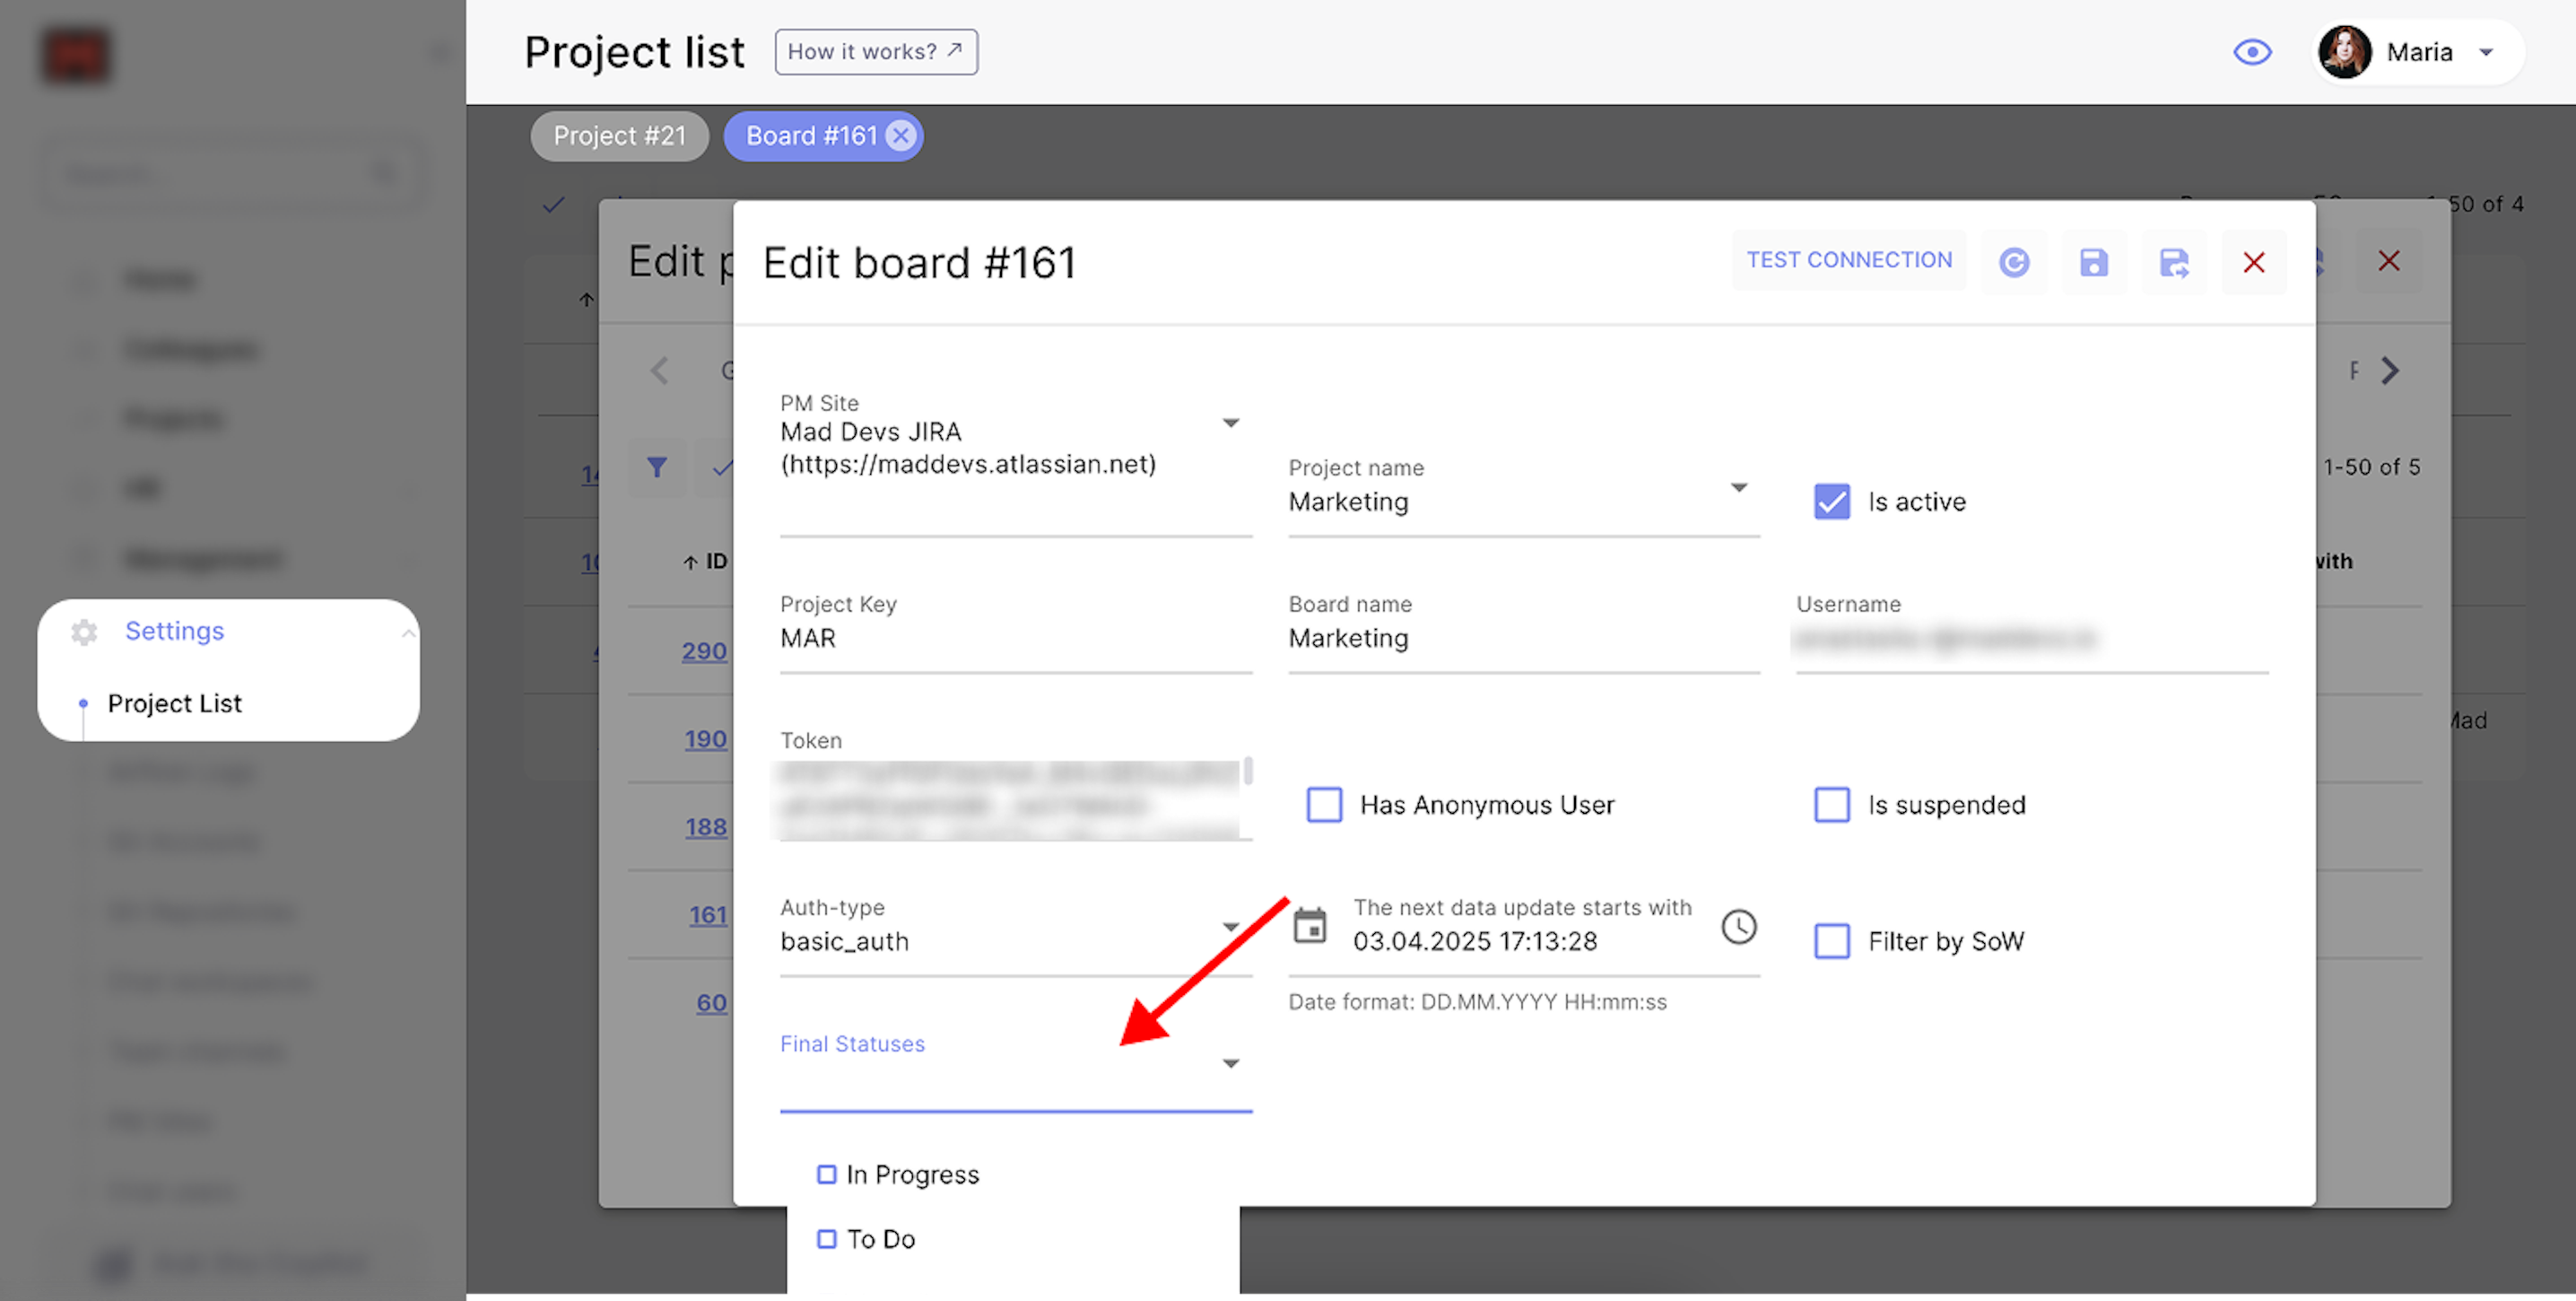Image resolution: width=2576 pixels, height=1301 pixels.
Task: Click the app logo in sidebar
Action: coord(77,55)
